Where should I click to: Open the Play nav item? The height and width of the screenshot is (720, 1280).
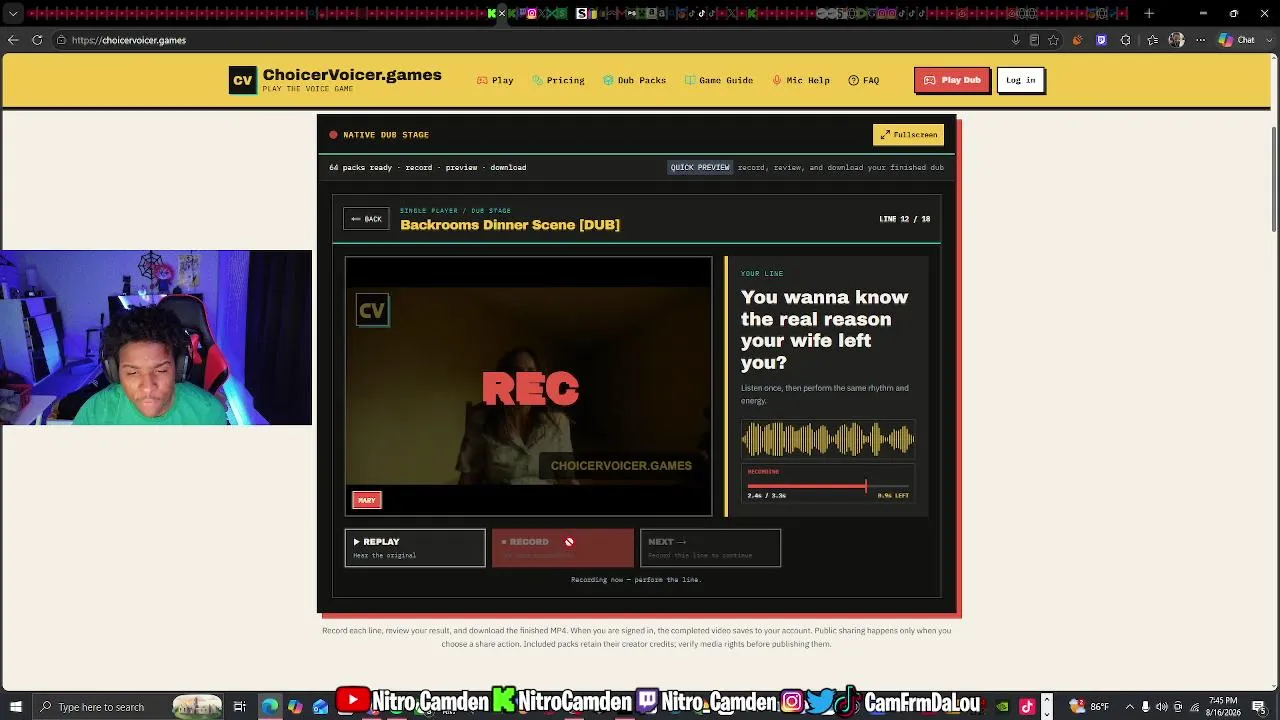click(495, 80)
